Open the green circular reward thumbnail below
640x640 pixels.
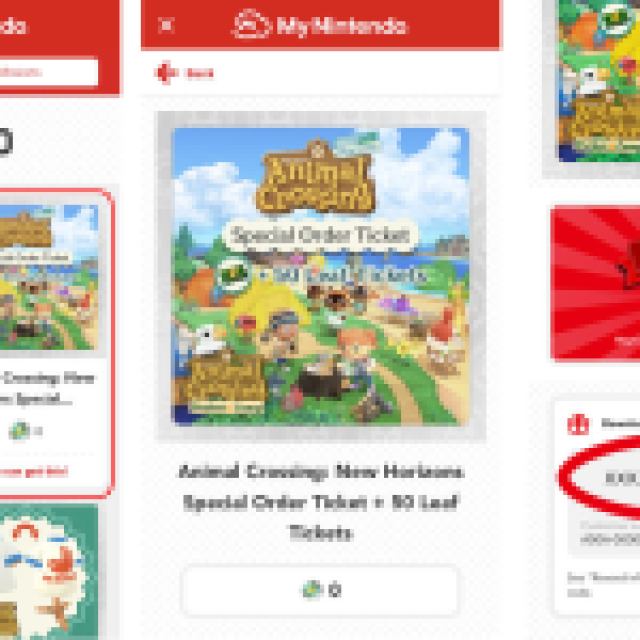point(49,572)
